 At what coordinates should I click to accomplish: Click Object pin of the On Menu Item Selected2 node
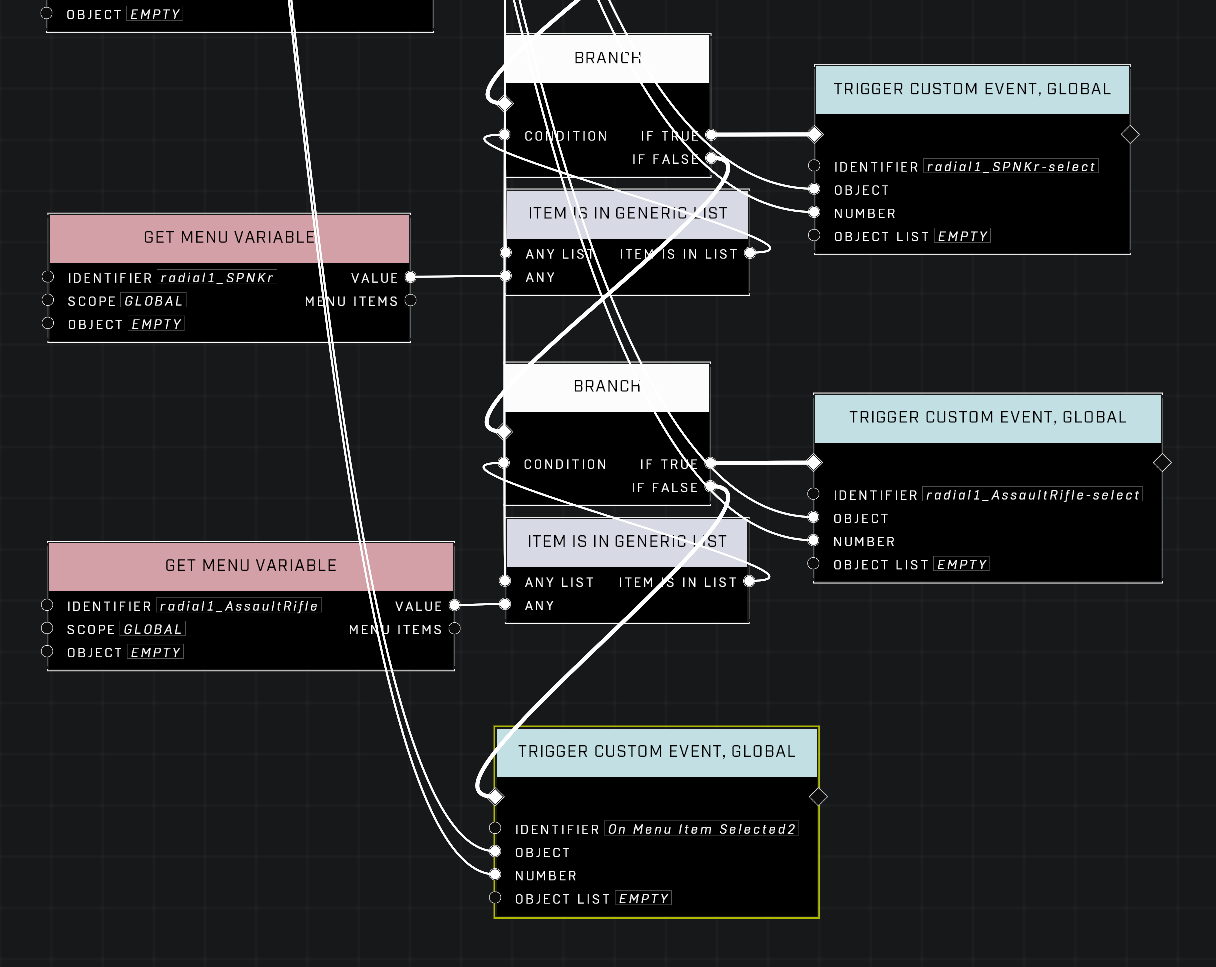click(x=495, y=851)
